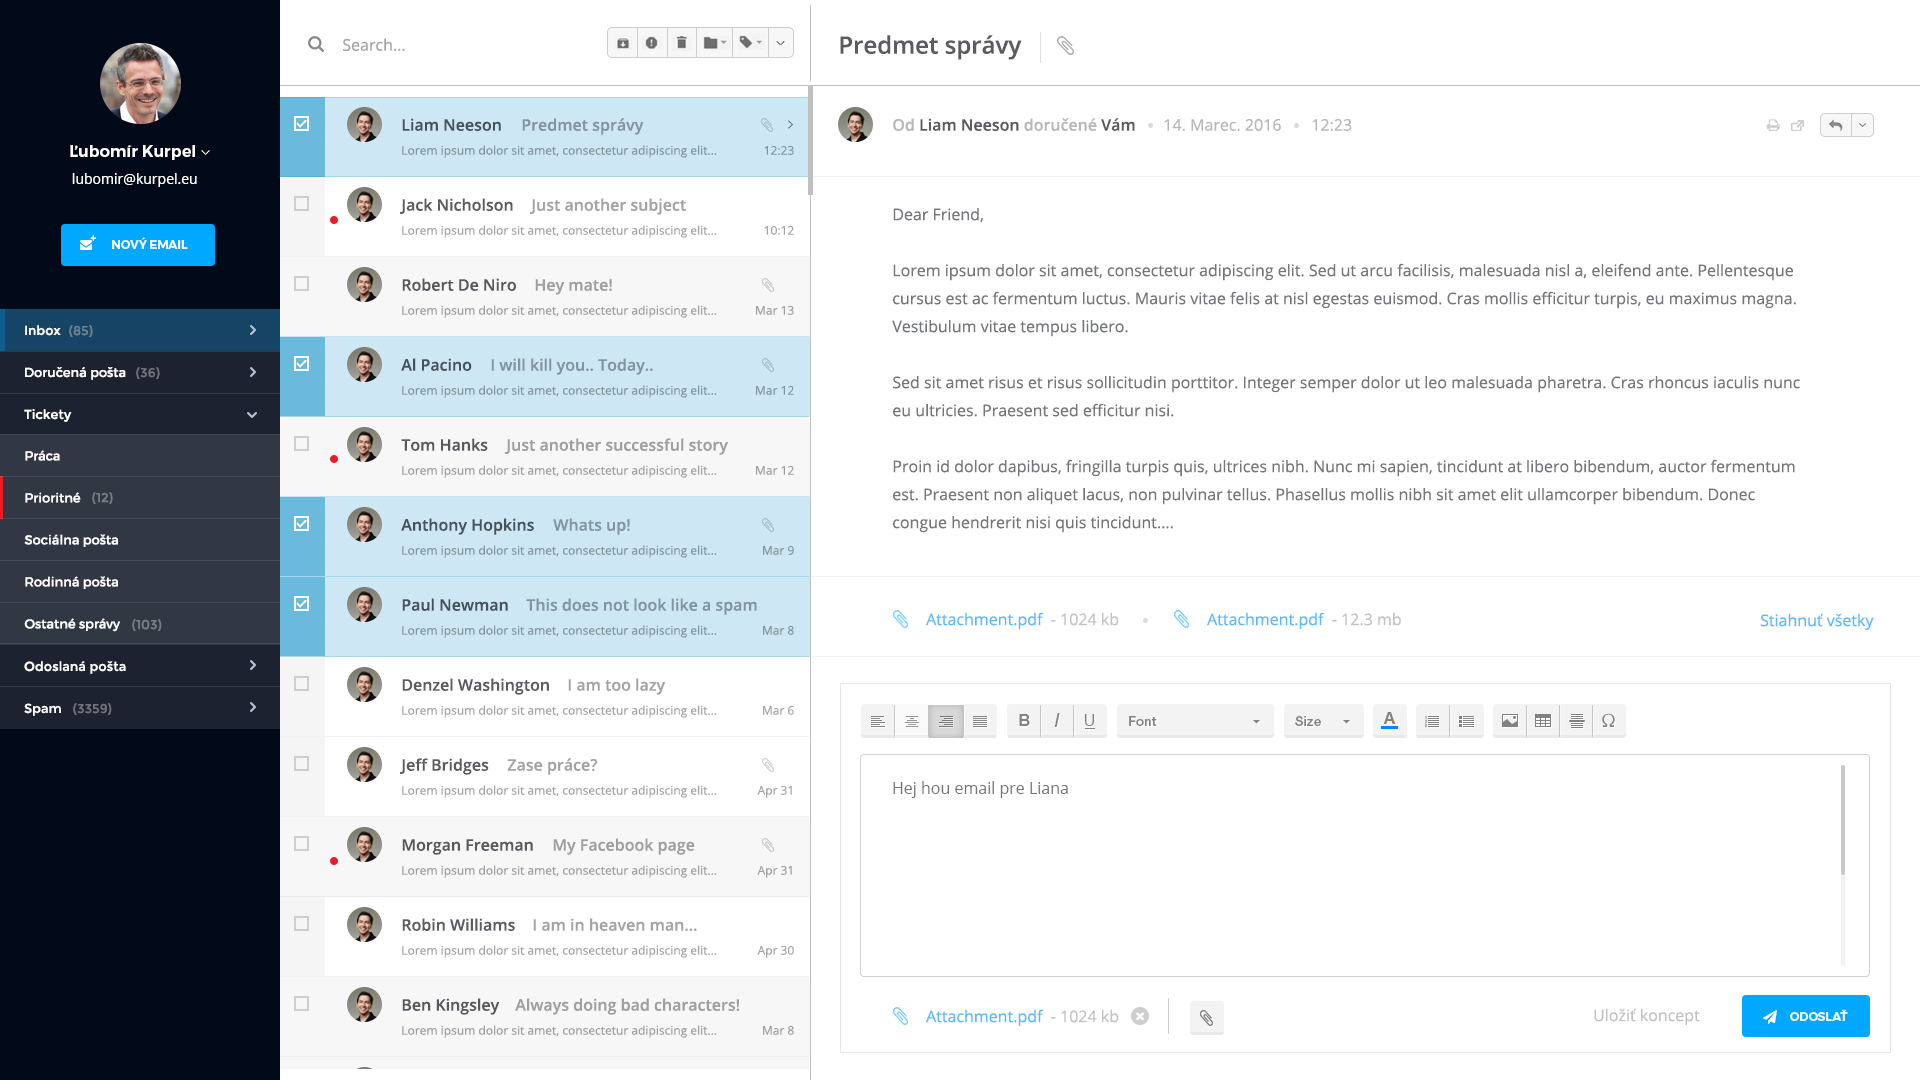Click the trash delete icon
Screen dimensions: 1920x1080
point(681,43)
